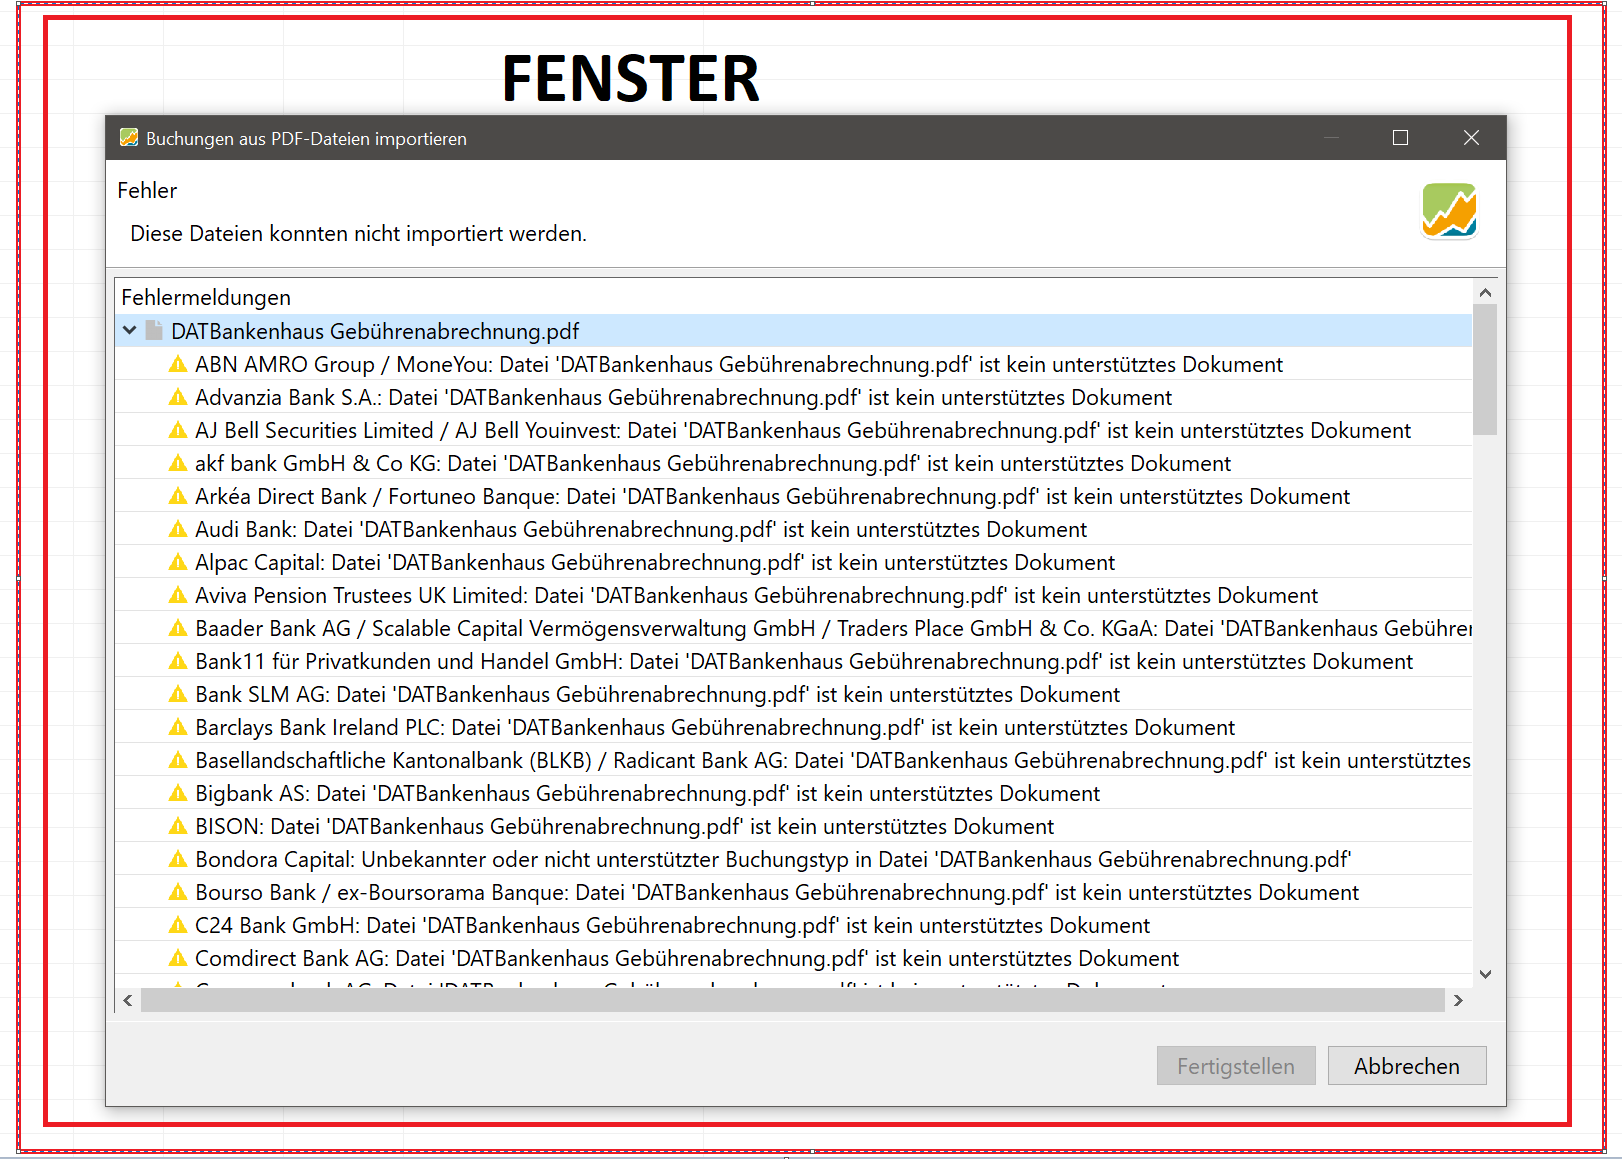Click warning icon on Barclays Bank Ireland row
Viewport: 1622px width, 1159px height.
(178, 727)
